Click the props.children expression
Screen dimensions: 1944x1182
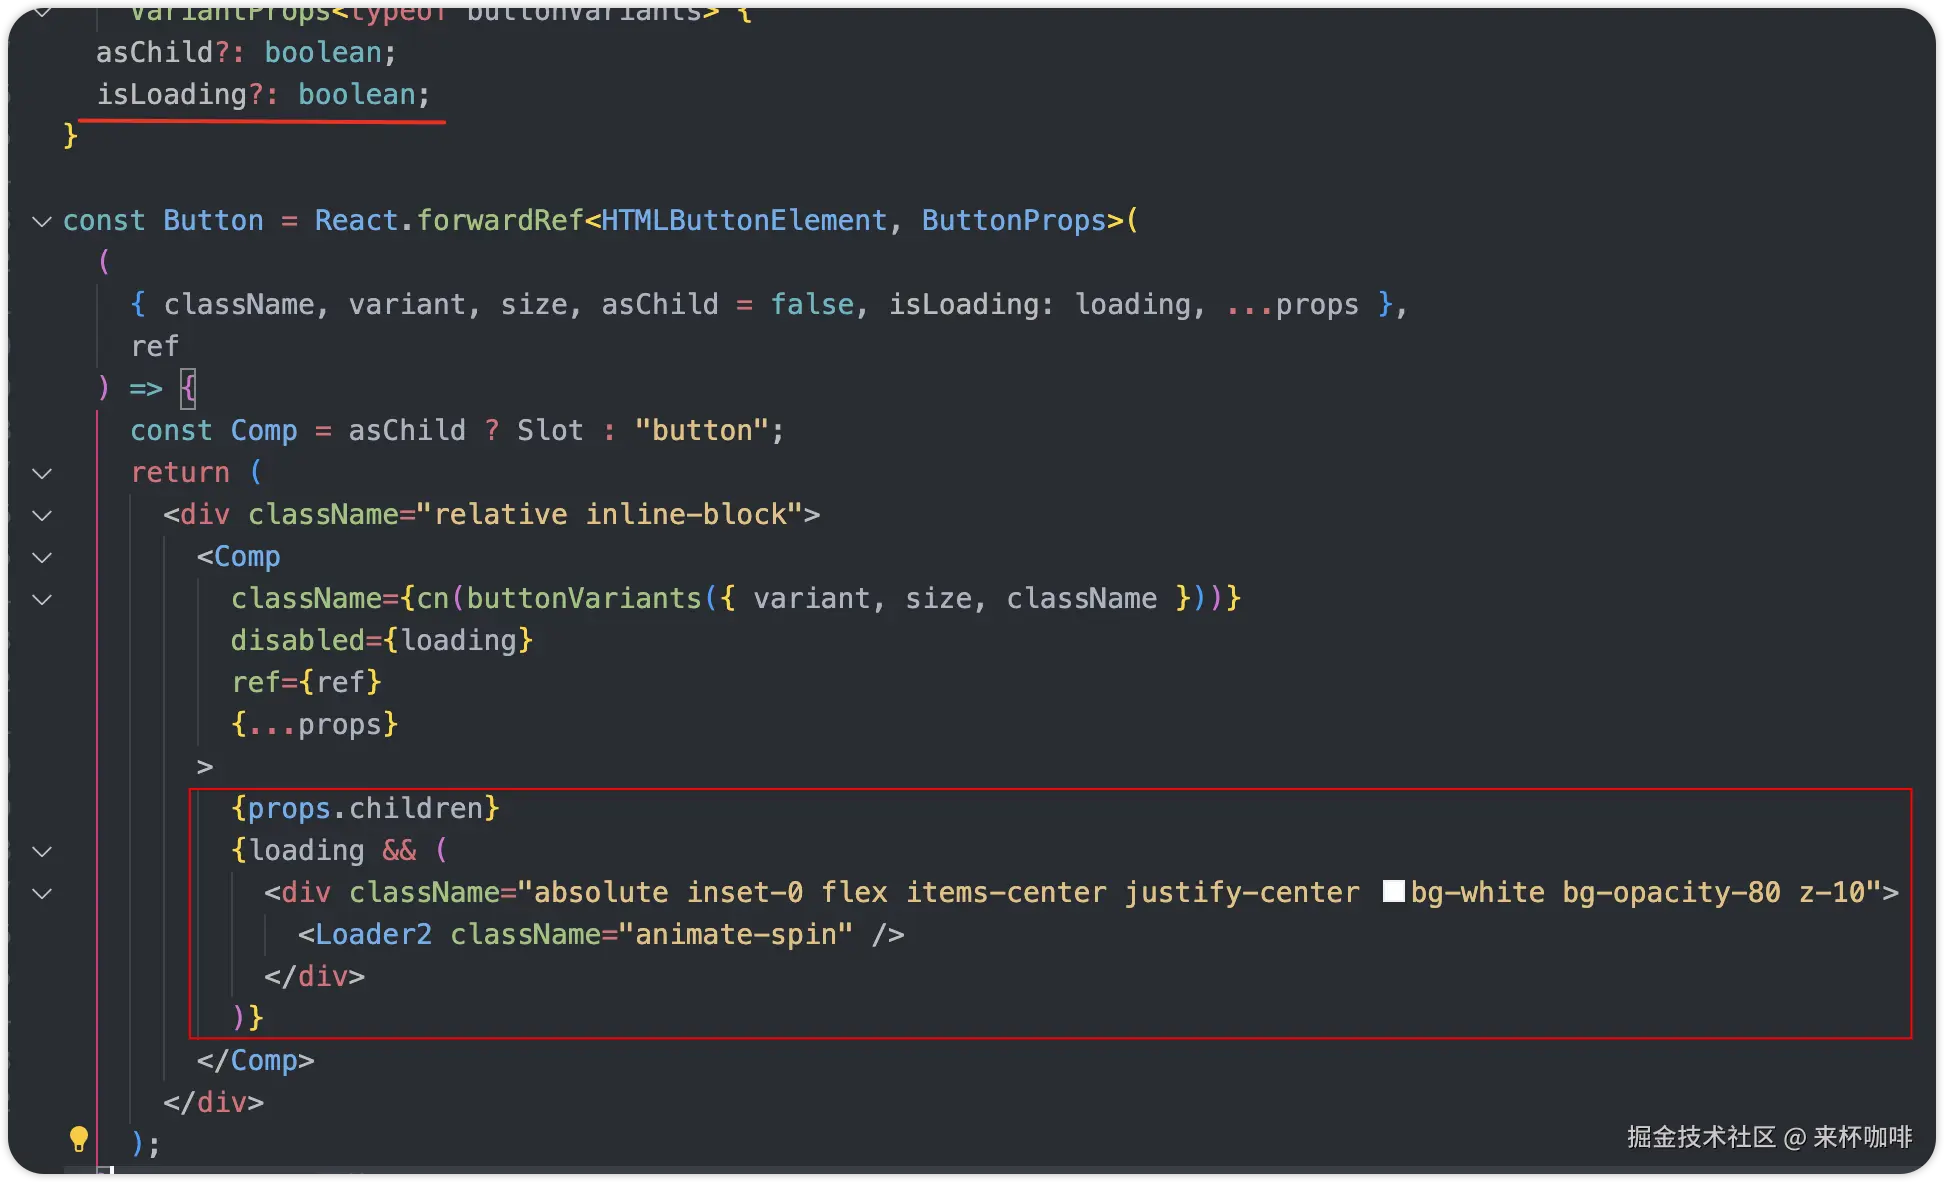click(365, 808)
